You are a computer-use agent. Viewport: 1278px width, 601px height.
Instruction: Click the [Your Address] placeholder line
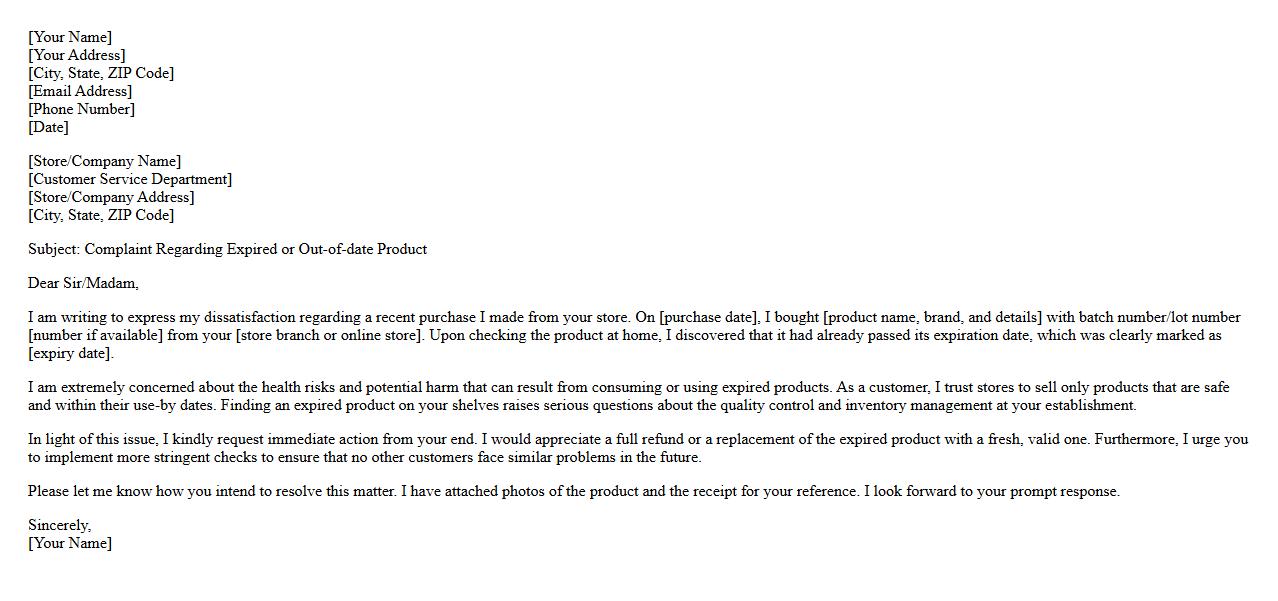tap(77, 55)
